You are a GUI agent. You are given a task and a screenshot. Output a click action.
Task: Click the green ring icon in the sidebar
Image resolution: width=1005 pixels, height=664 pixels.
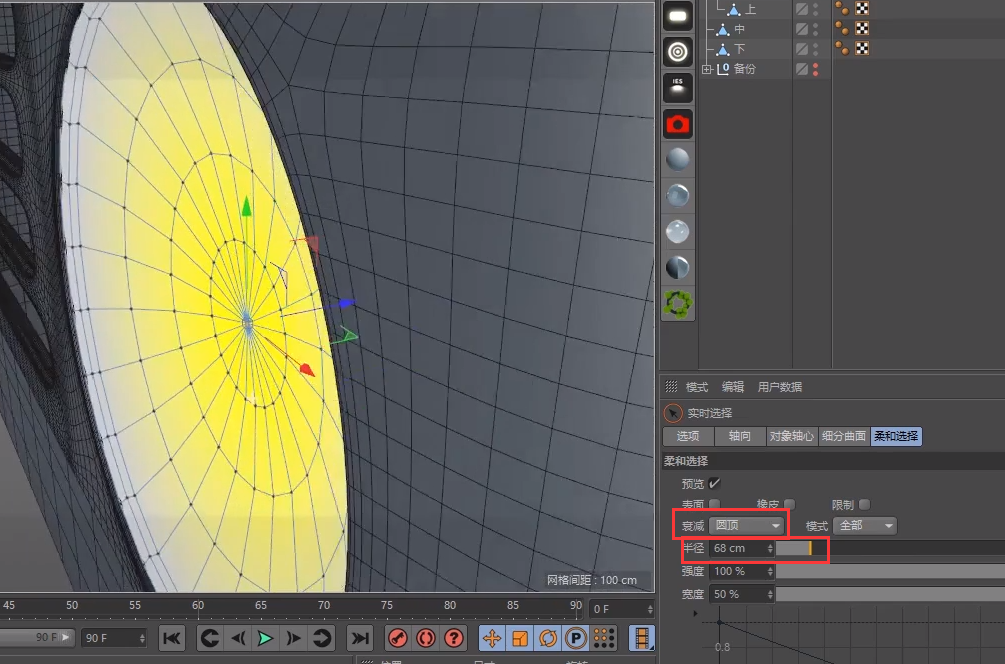click(x=678, y=302)
